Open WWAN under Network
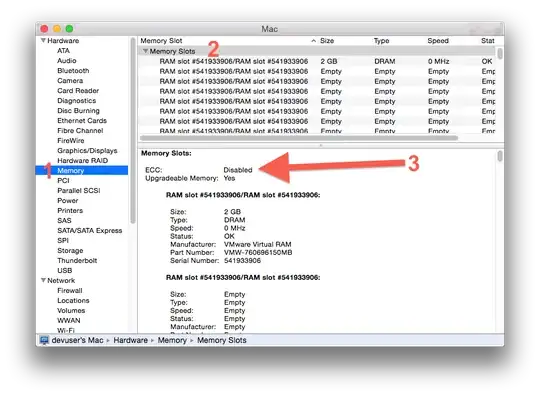 click(69, 320)
